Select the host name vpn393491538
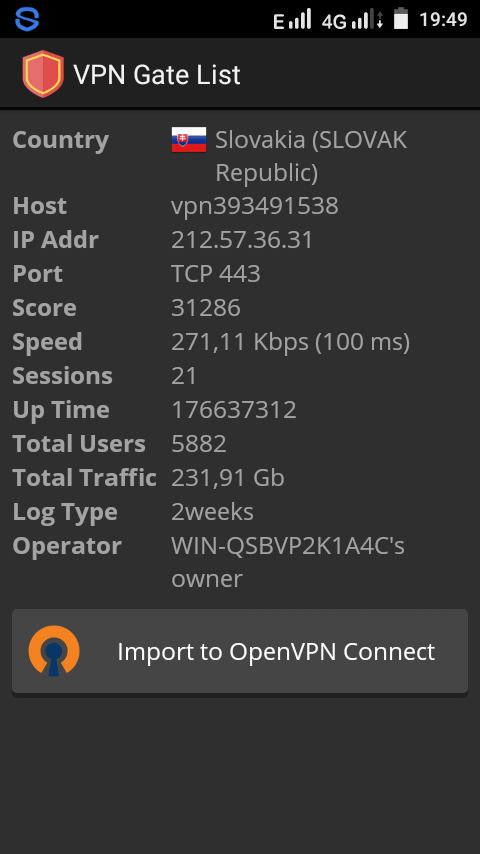 (x=255, y=206)
